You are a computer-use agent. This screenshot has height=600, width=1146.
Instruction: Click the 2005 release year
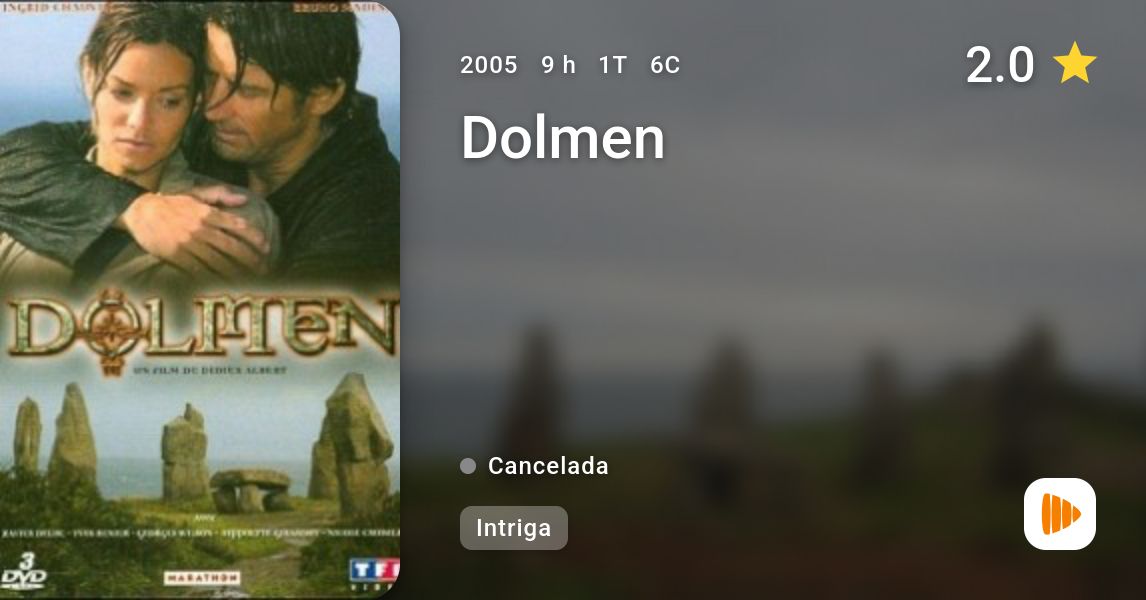[488, 65]
